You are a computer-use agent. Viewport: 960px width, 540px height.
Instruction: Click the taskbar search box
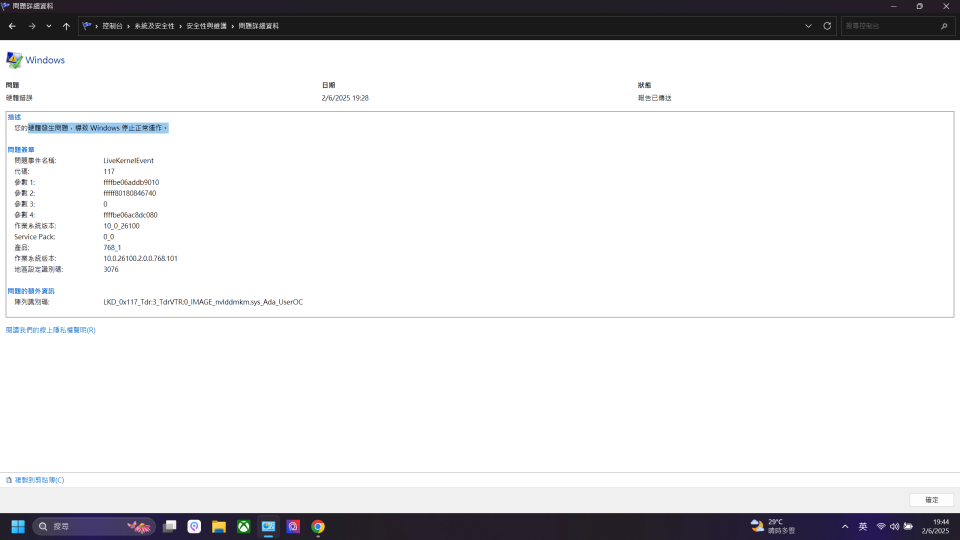pos(94,527)
